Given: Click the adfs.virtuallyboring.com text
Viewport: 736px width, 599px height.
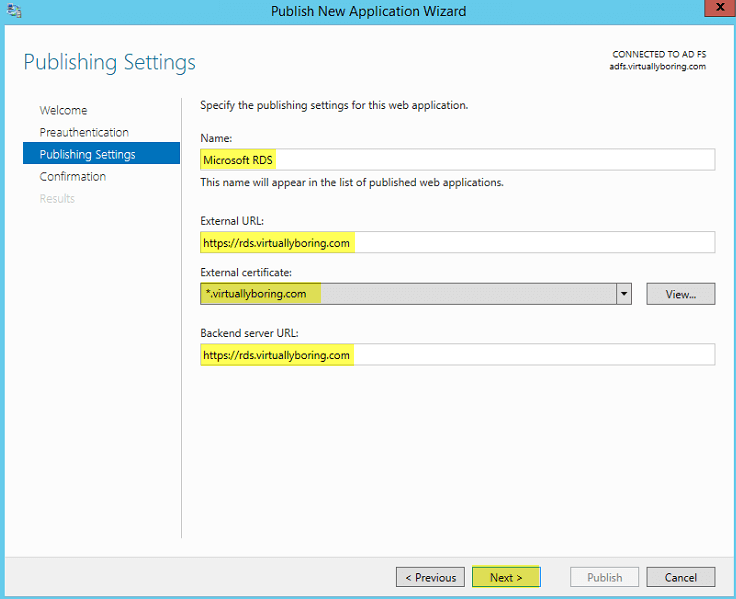Looking at the screenshot, I should [658, 67].
